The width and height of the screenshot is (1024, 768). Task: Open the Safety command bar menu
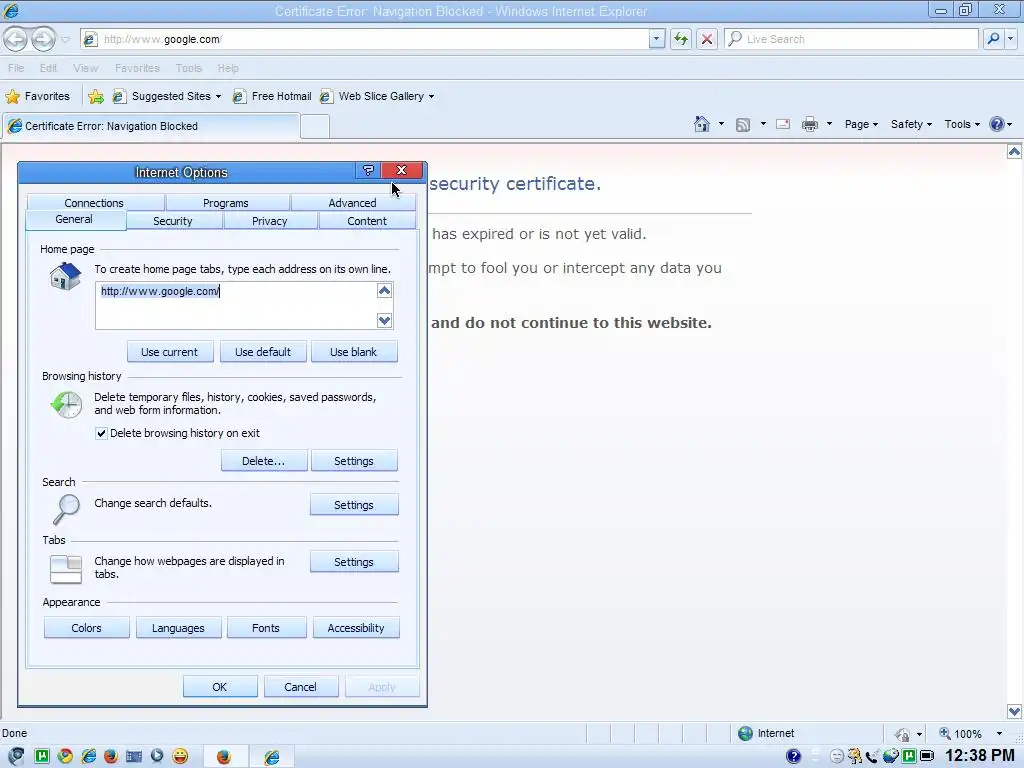click(x=911, y=124)
